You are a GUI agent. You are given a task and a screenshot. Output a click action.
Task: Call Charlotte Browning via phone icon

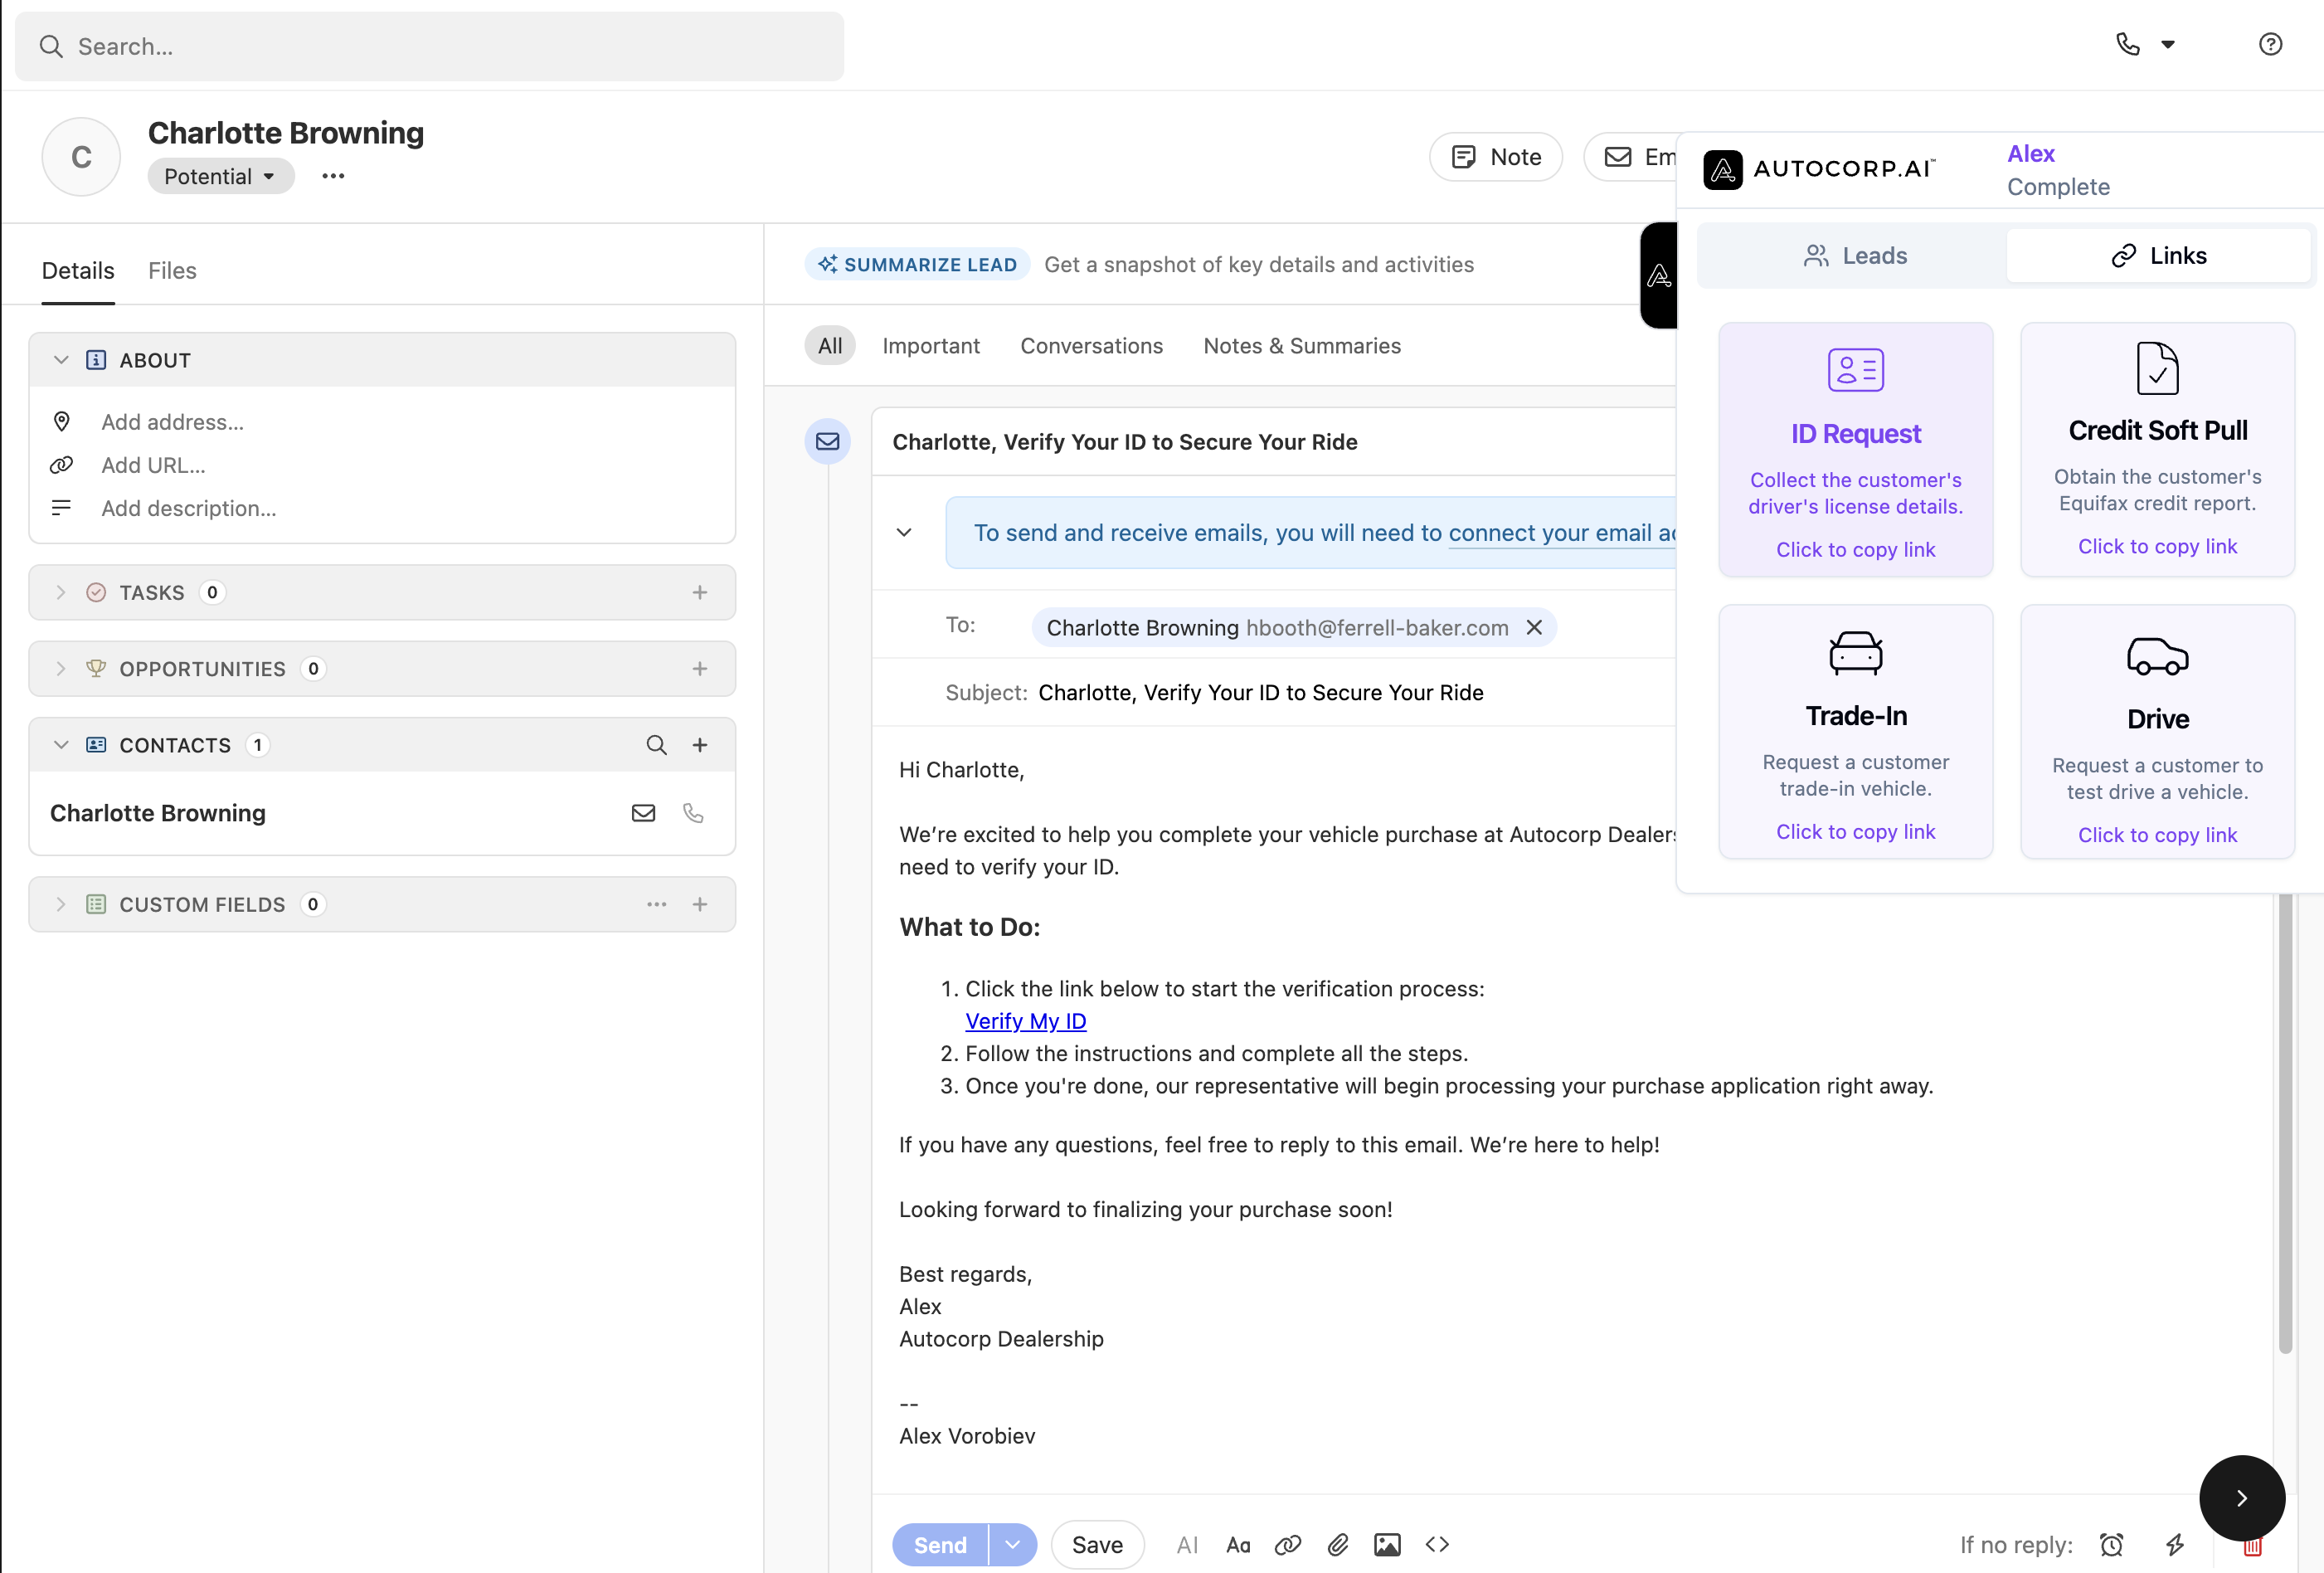693,813
